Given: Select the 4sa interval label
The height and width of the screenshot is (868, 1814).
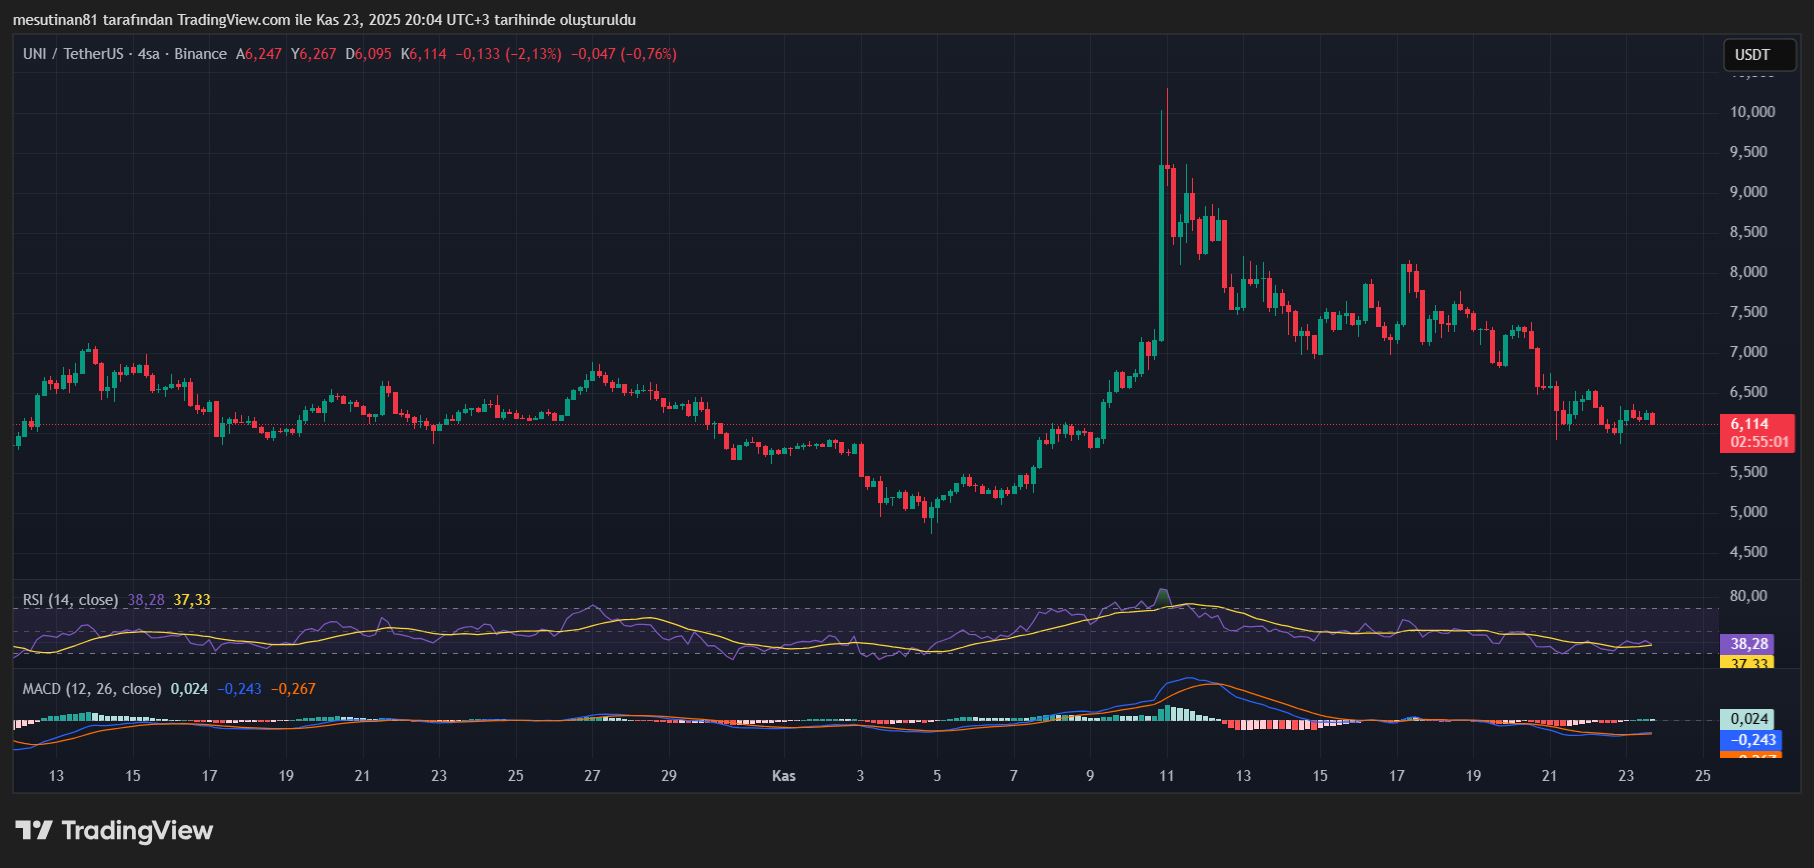Looking at the screenshot, I should point(148,54).
